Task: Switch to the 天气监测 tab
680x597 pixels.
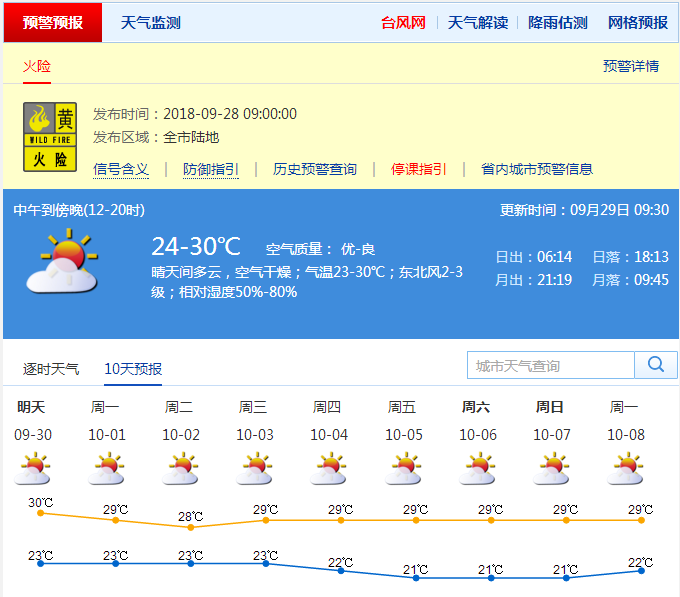Action: pyautogui.click(x=150, y=22)
